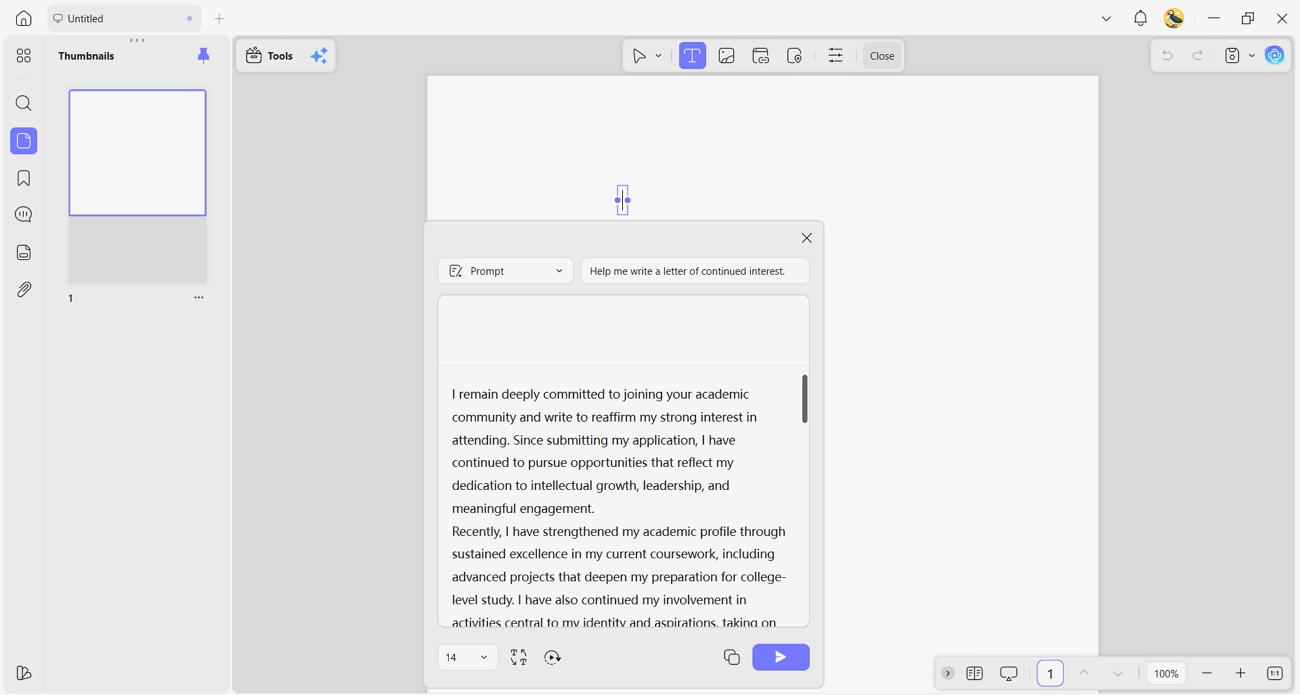Expand the save options dropdown arrow
The image size is (1300, 695).
1252,56
